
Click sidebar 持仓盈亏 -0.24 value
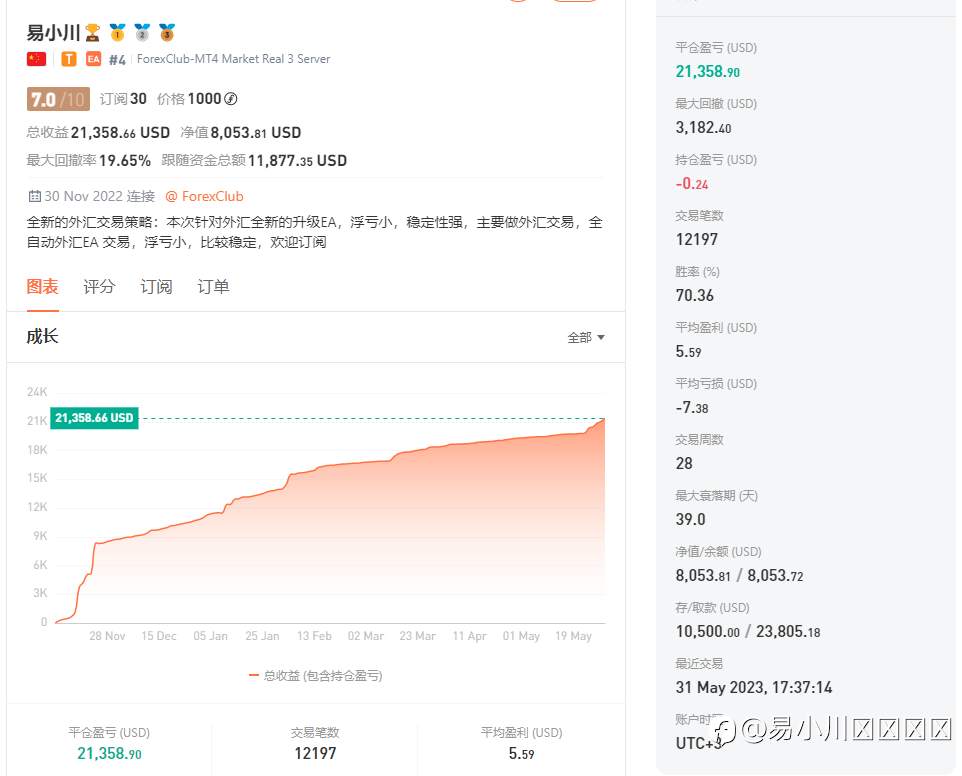(x=691, y=183)
